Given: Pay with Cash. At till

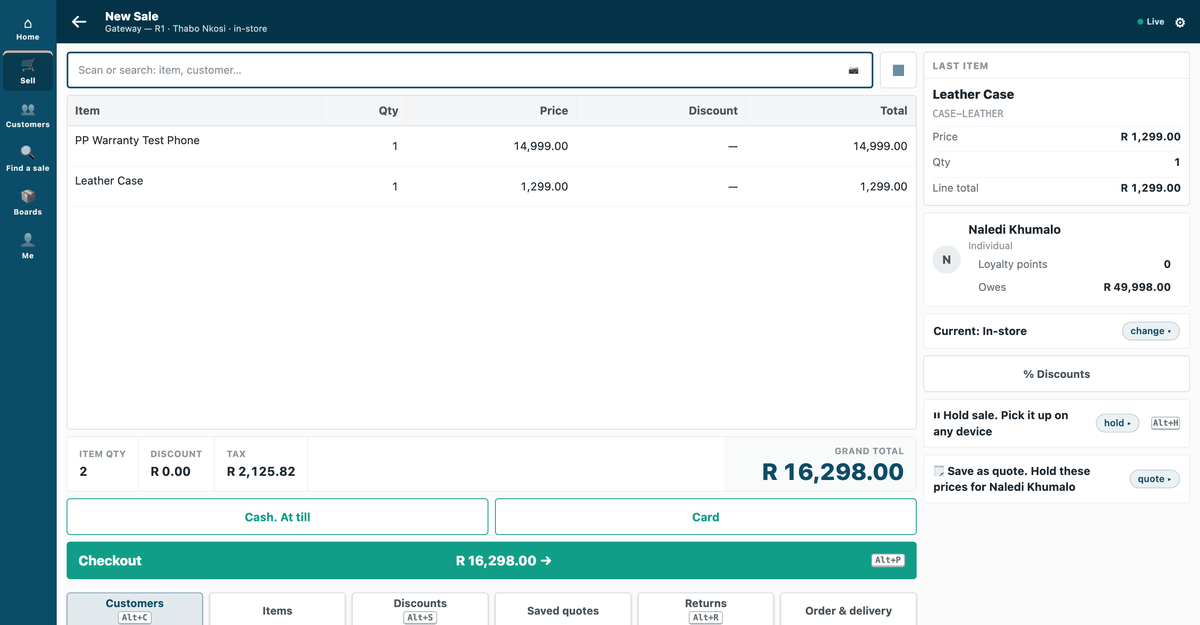Looking at the screenshot, I should (x=278, y=517).
